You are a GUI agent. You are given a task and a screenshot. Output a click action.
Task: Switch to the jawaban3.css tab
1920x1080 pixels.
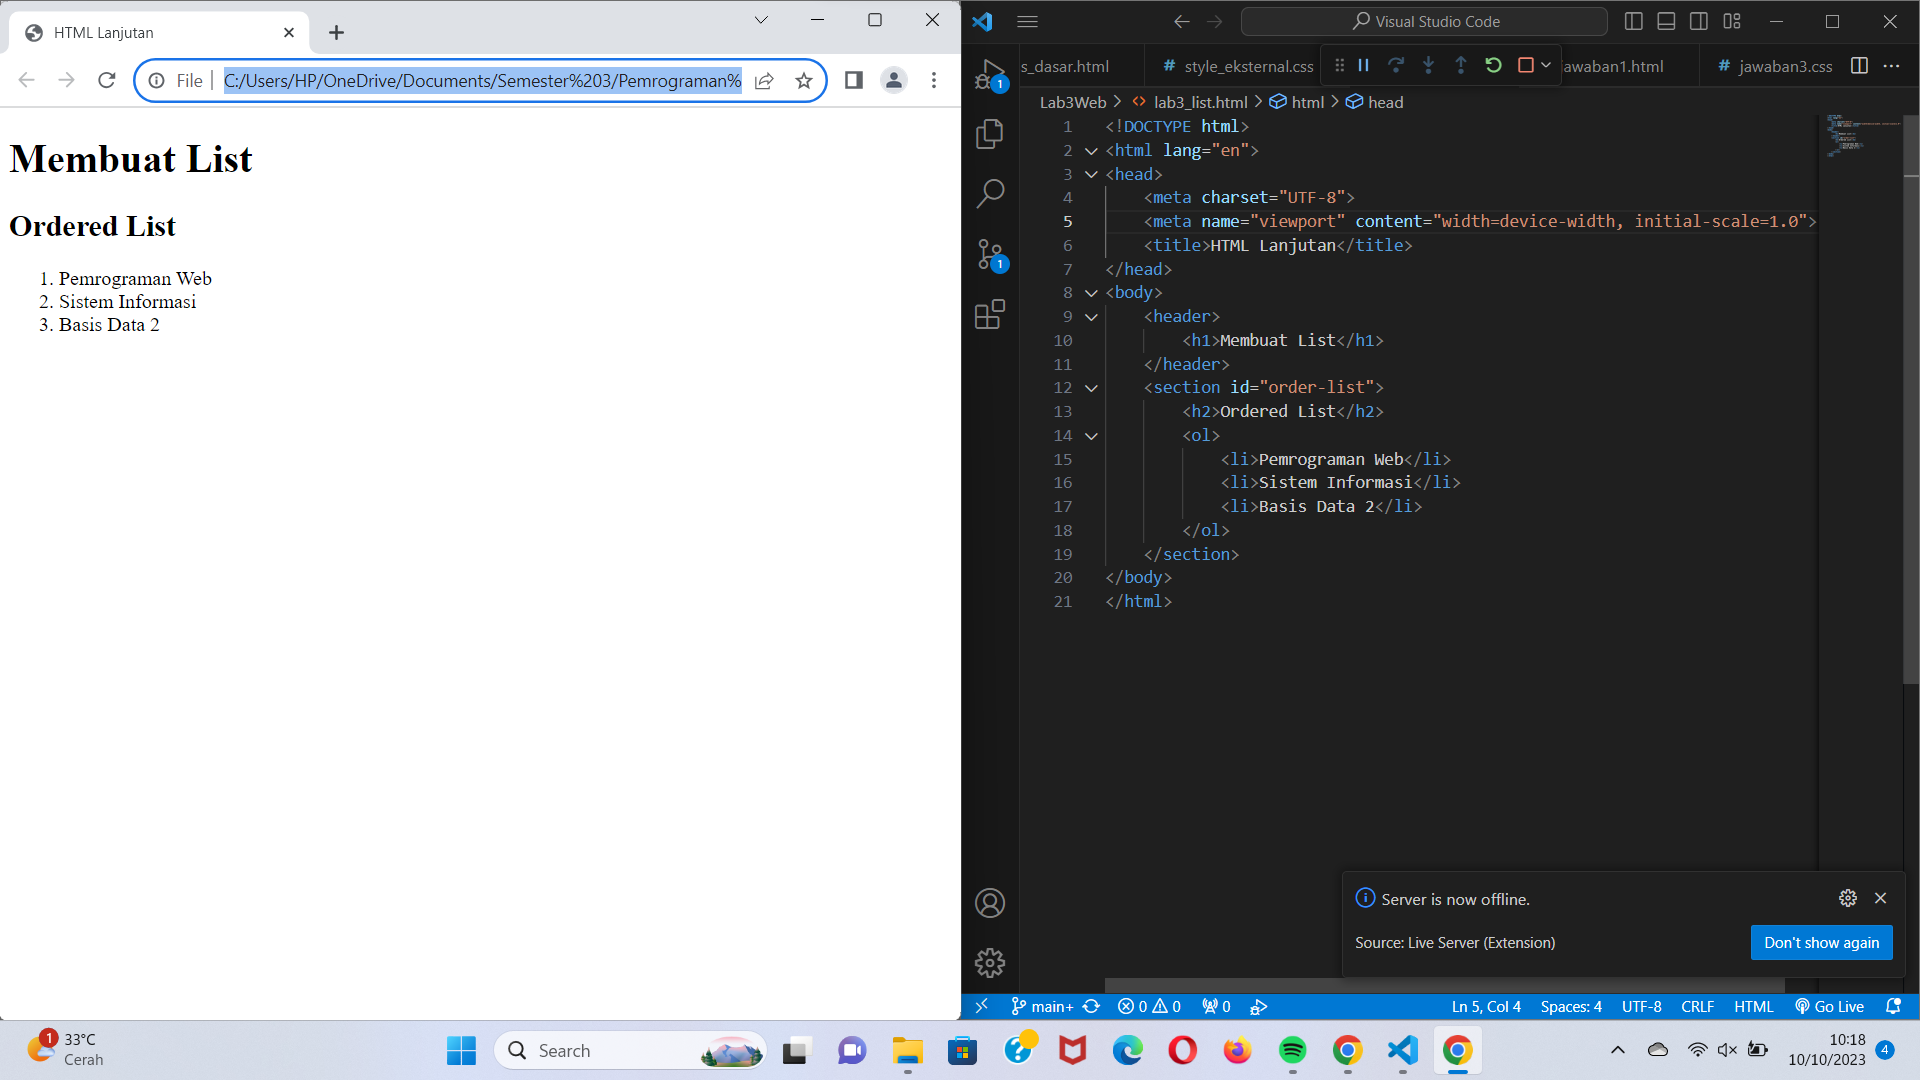click(1785, 66)
